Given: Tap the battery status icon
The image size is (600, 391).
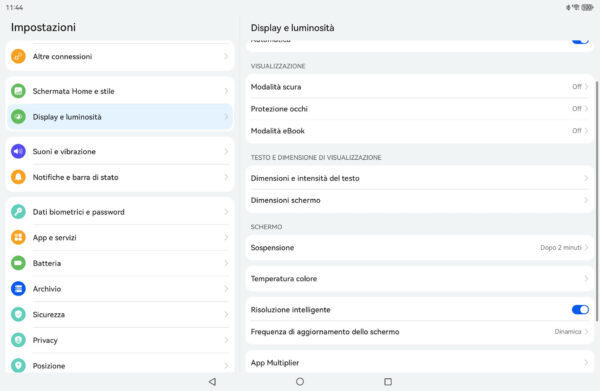Looking at the screenshot, I should click(587, 7).
